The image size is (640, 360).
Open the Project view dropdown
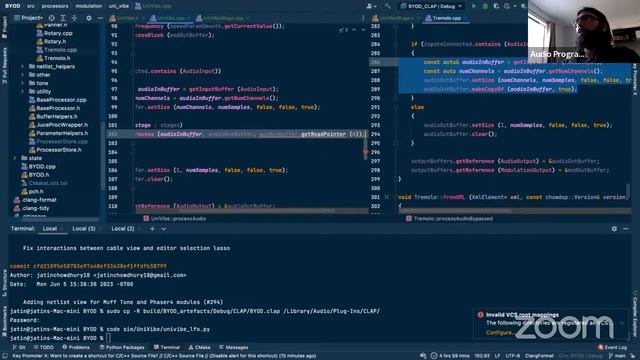coord(29,18)
